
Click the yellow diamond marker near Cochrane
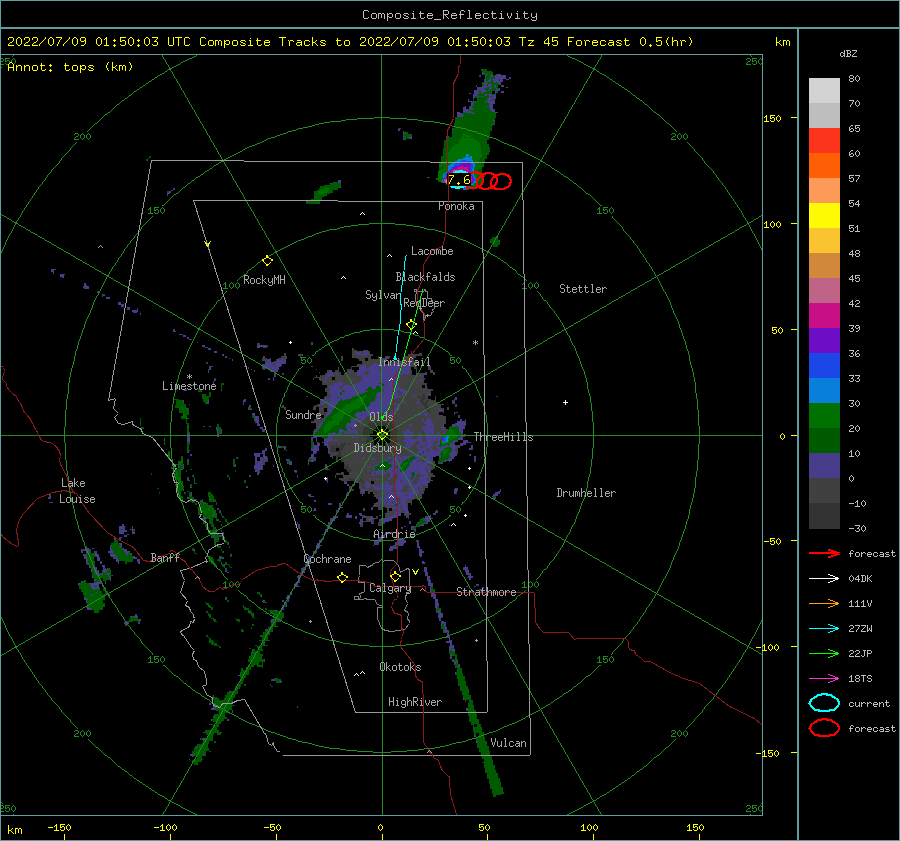point(343,577)
